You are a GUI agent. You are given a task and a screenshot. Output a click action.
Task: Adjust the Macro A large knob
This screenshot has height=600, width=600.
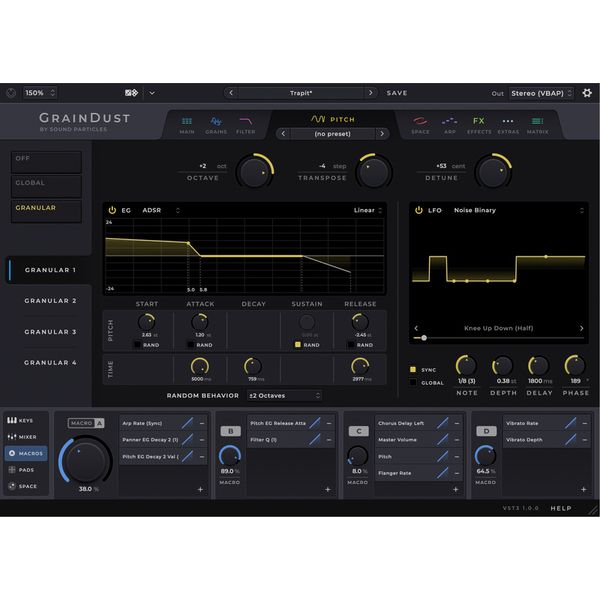point(85,460)
